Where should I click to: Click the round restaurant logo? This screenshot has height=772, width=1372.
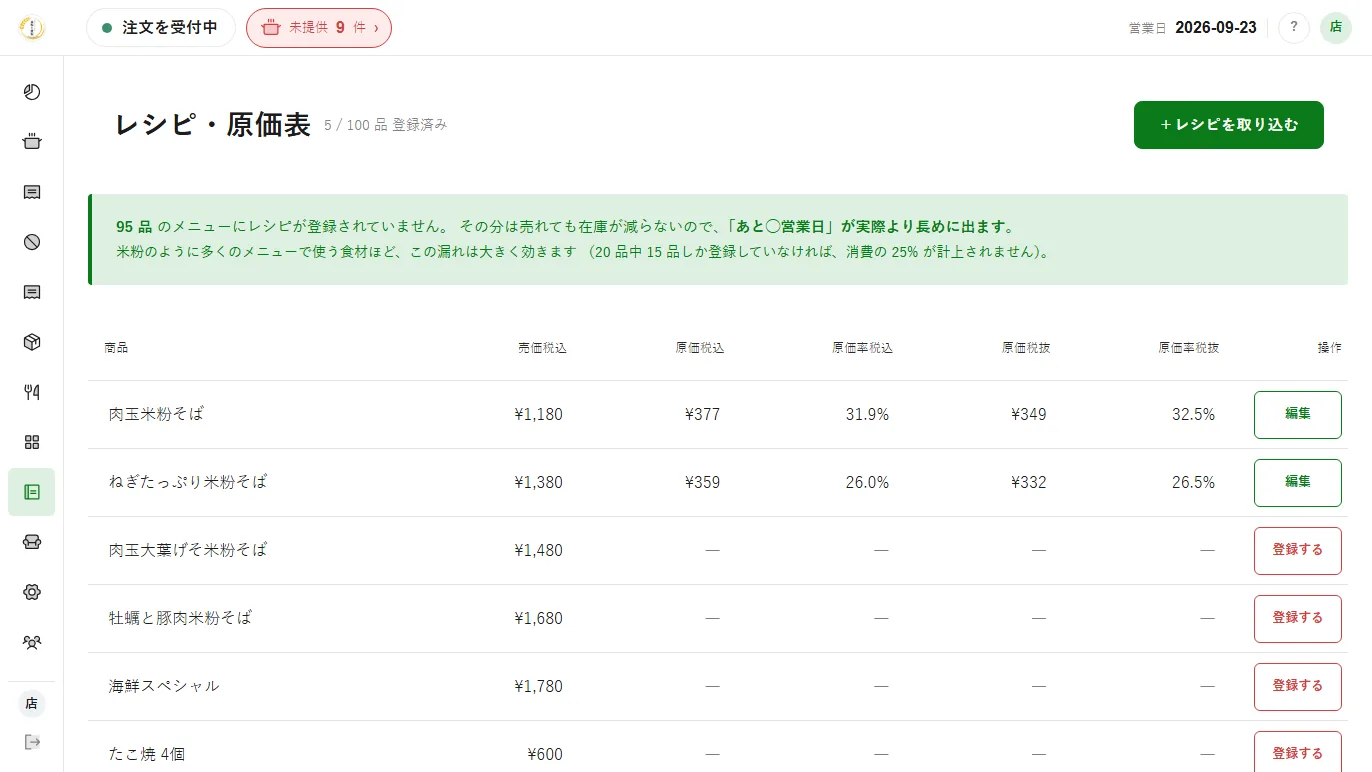point(32,28)
